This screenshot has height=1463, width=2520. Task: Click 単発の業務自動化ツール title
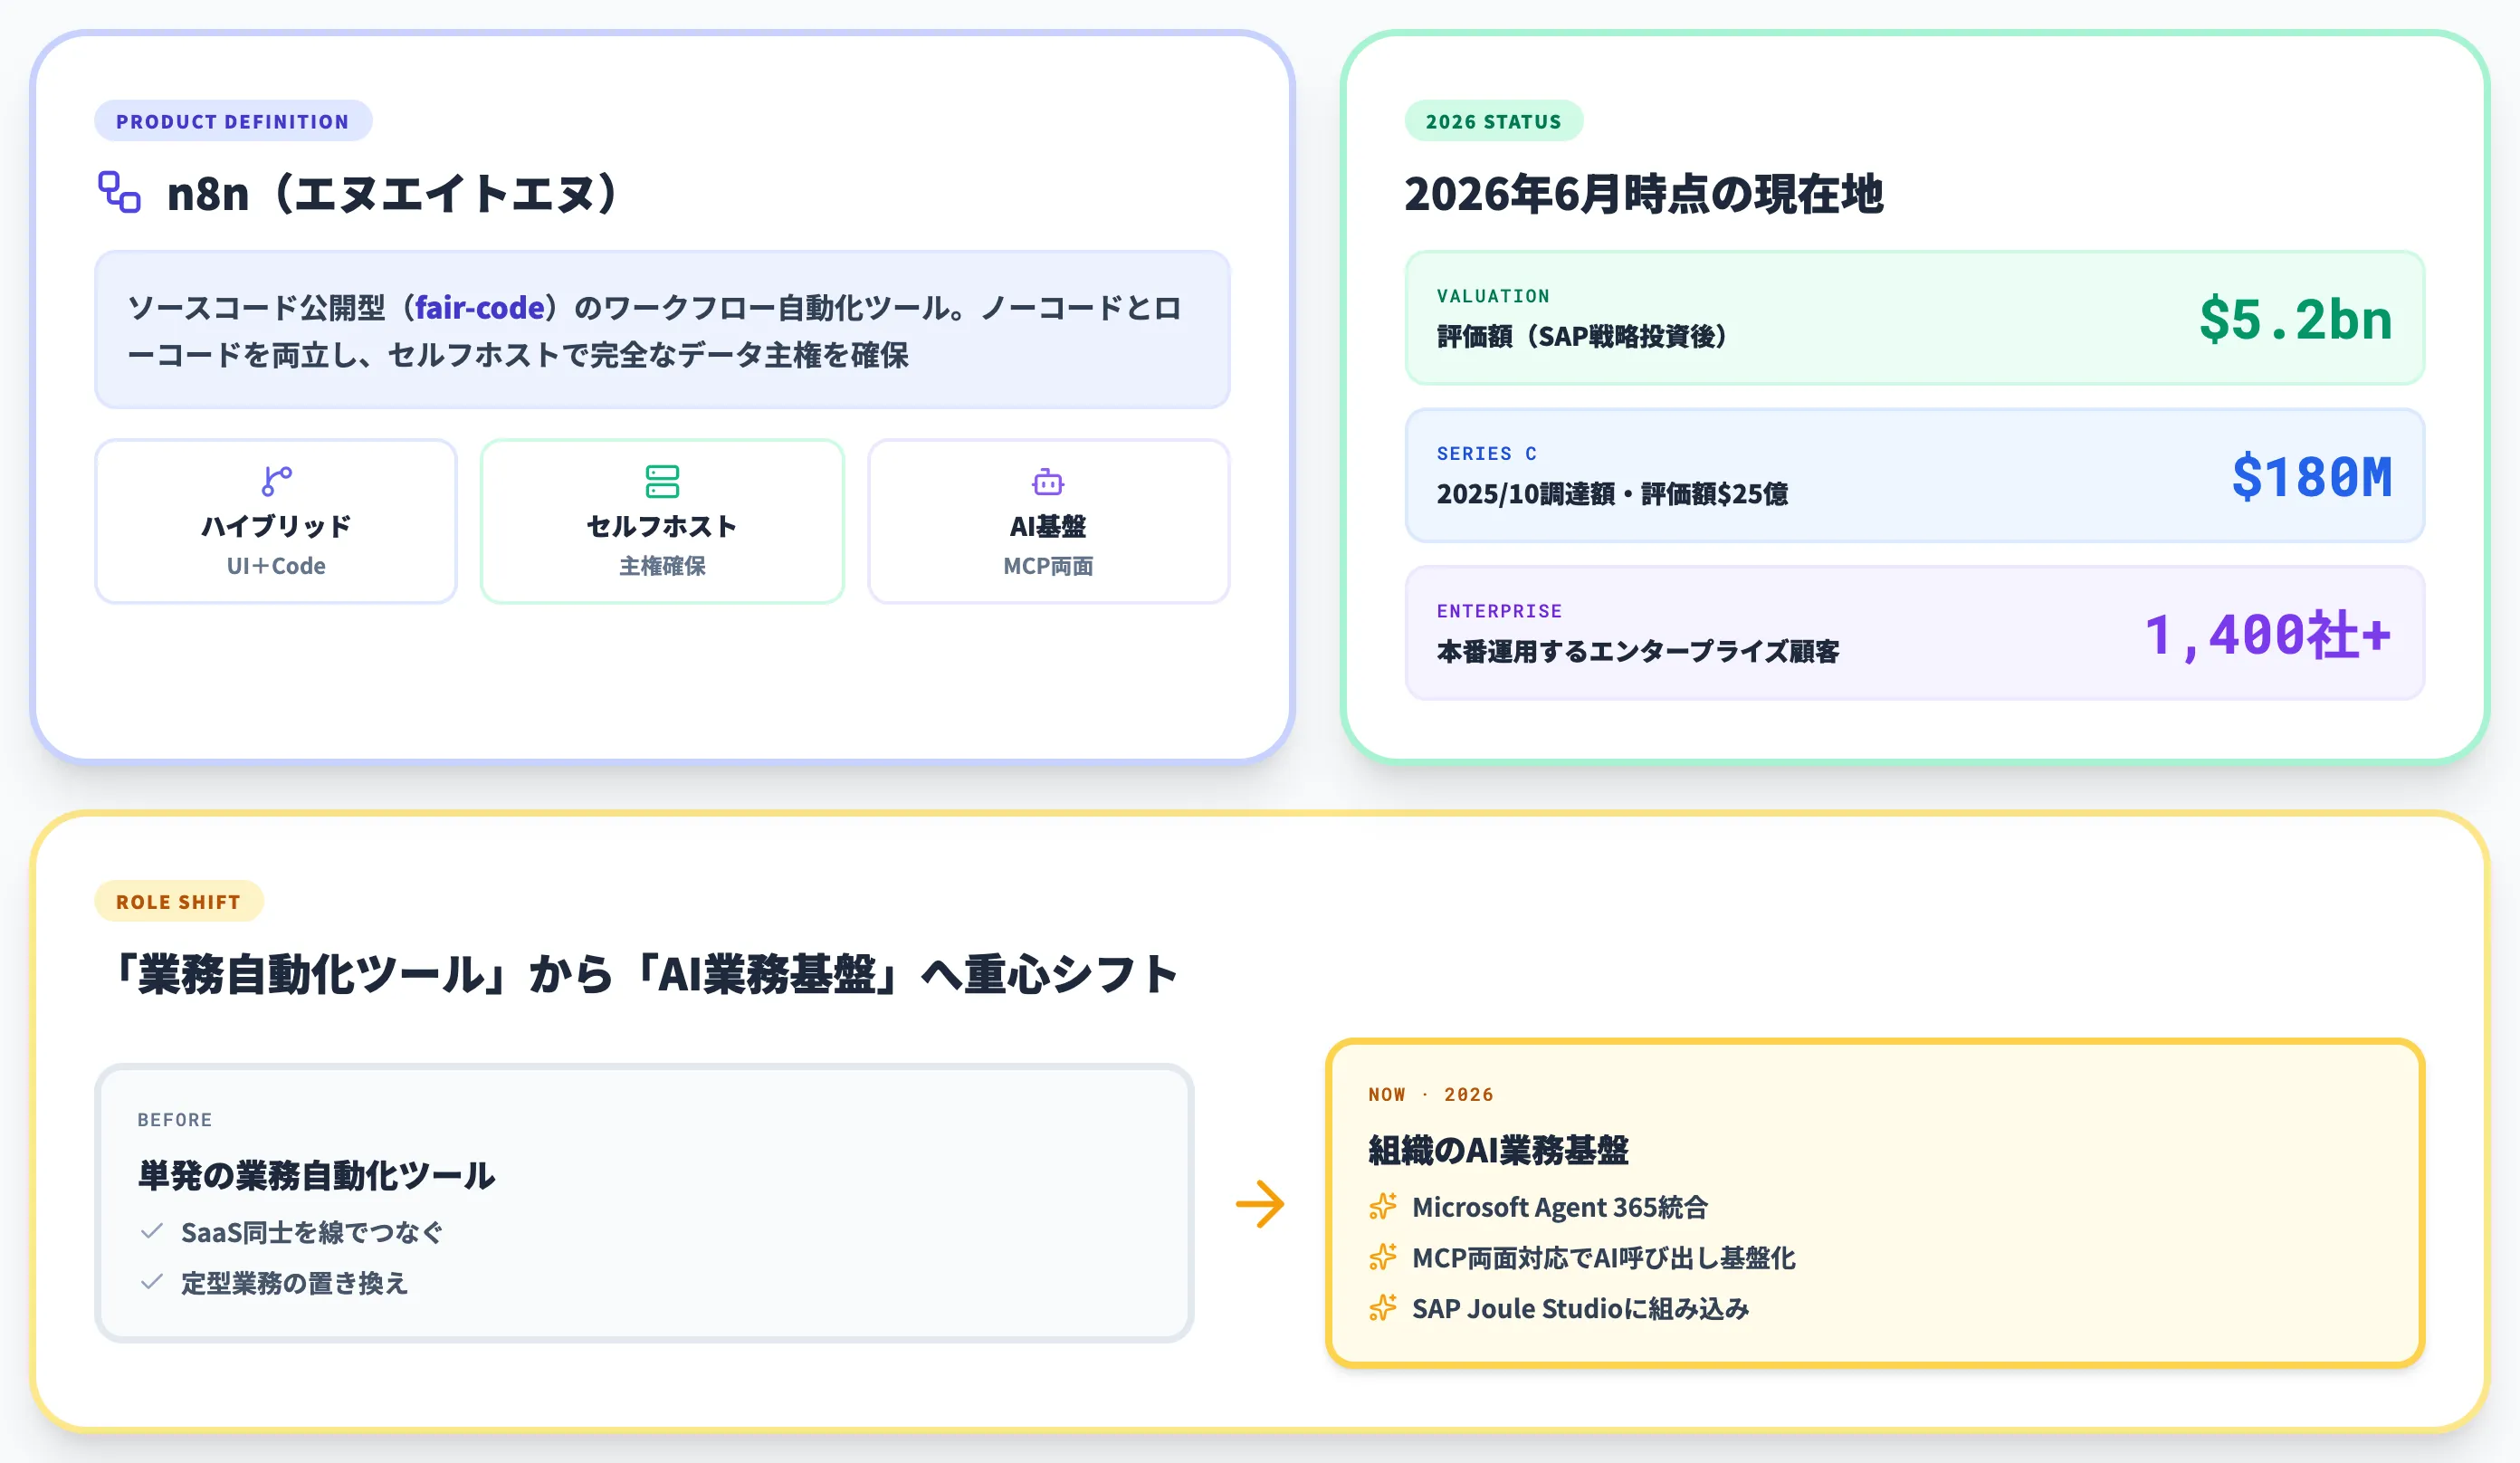click(316, 1175)
